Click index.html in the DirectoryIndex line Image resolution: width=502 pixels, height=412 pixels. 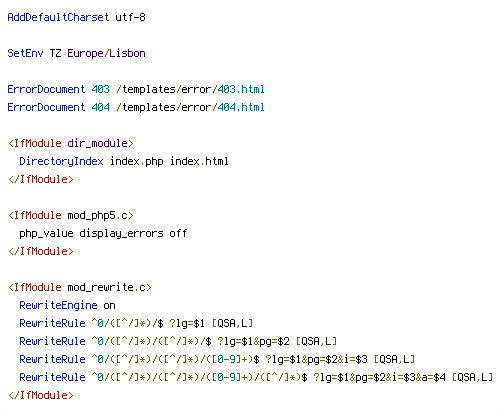coord(199,161)
